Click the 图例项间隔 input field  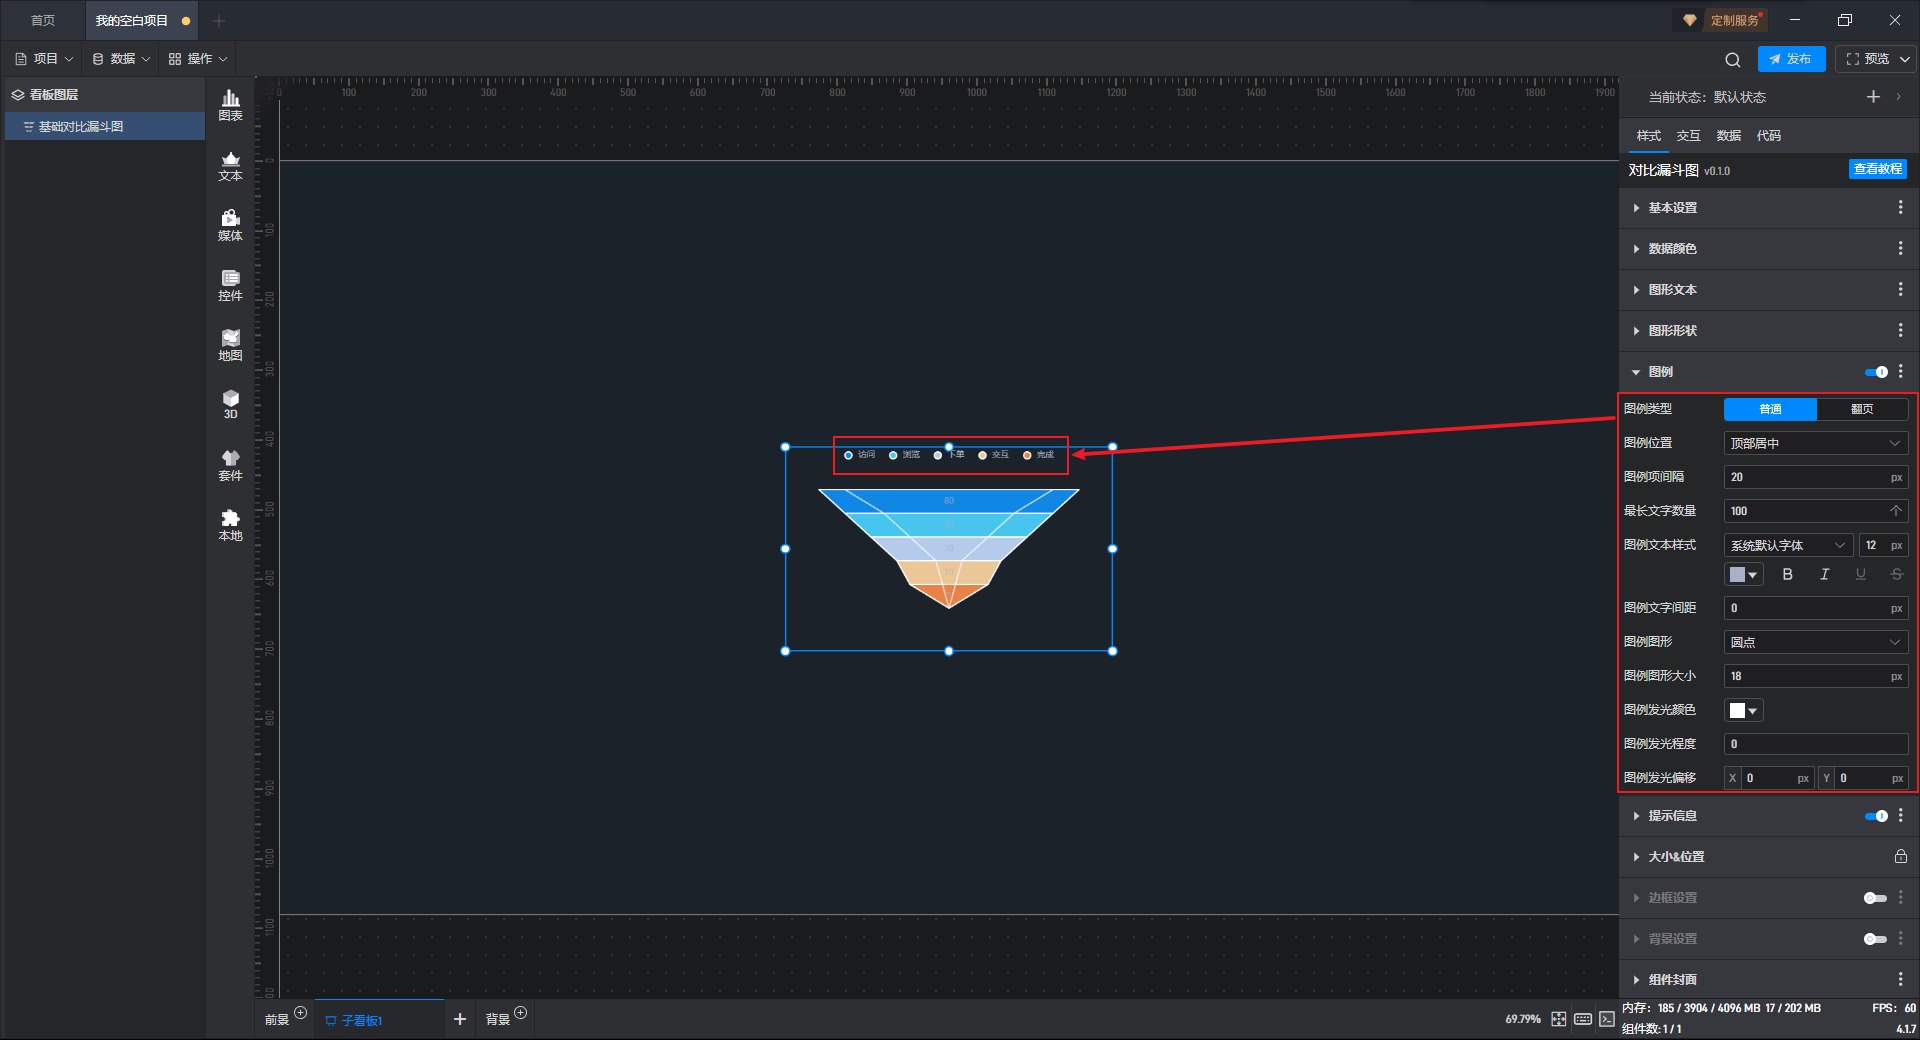[x=1816, y=477]
